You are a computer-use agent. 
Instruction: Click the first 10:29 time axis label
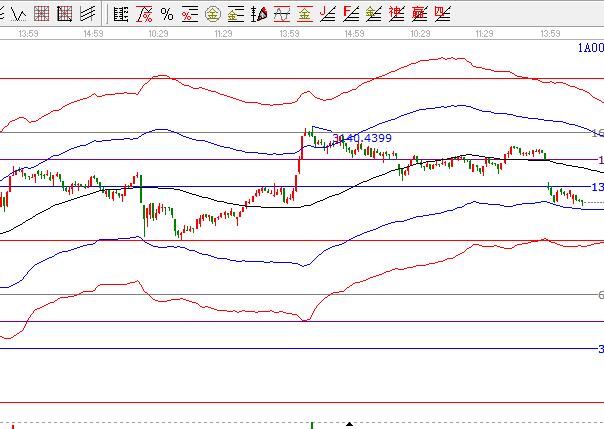point(157,34)
